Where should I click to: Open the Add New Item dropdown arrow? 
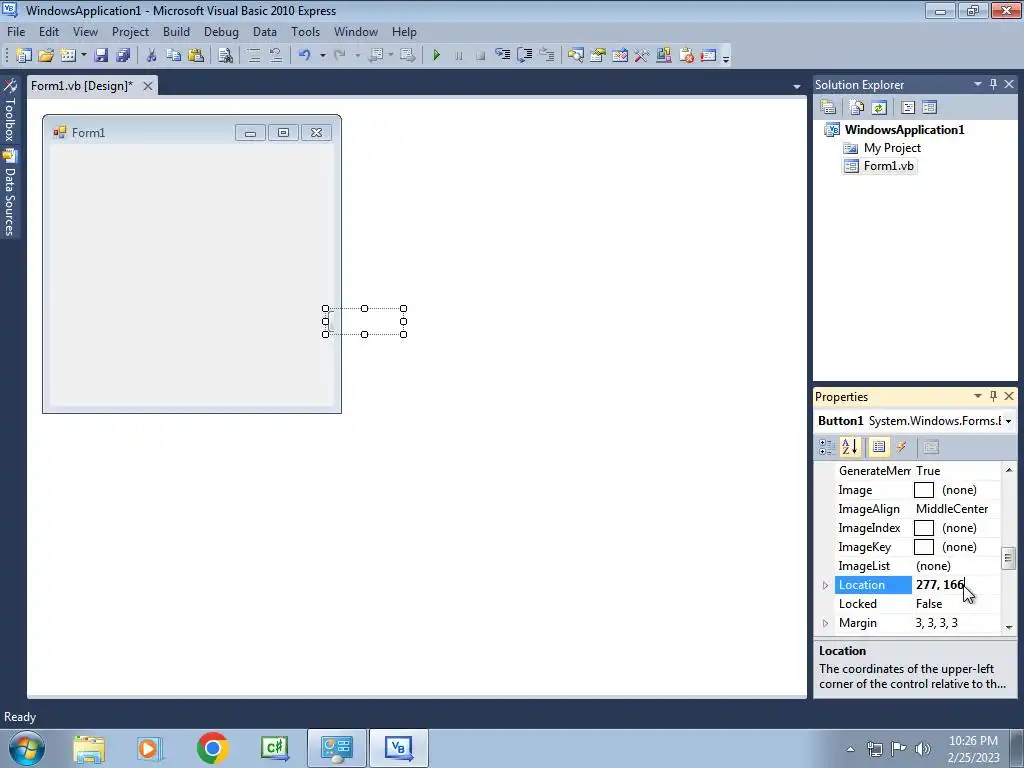(84, 56)
